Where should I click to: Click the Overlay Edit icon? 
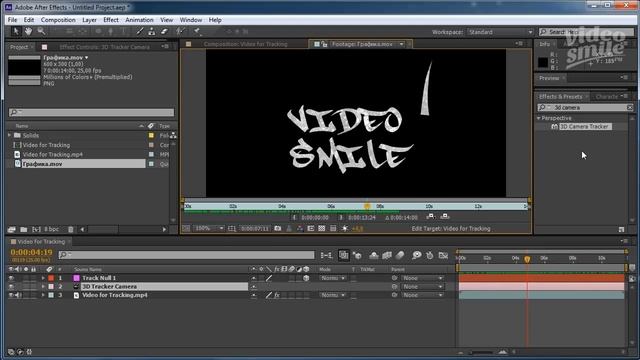[445, 216]
